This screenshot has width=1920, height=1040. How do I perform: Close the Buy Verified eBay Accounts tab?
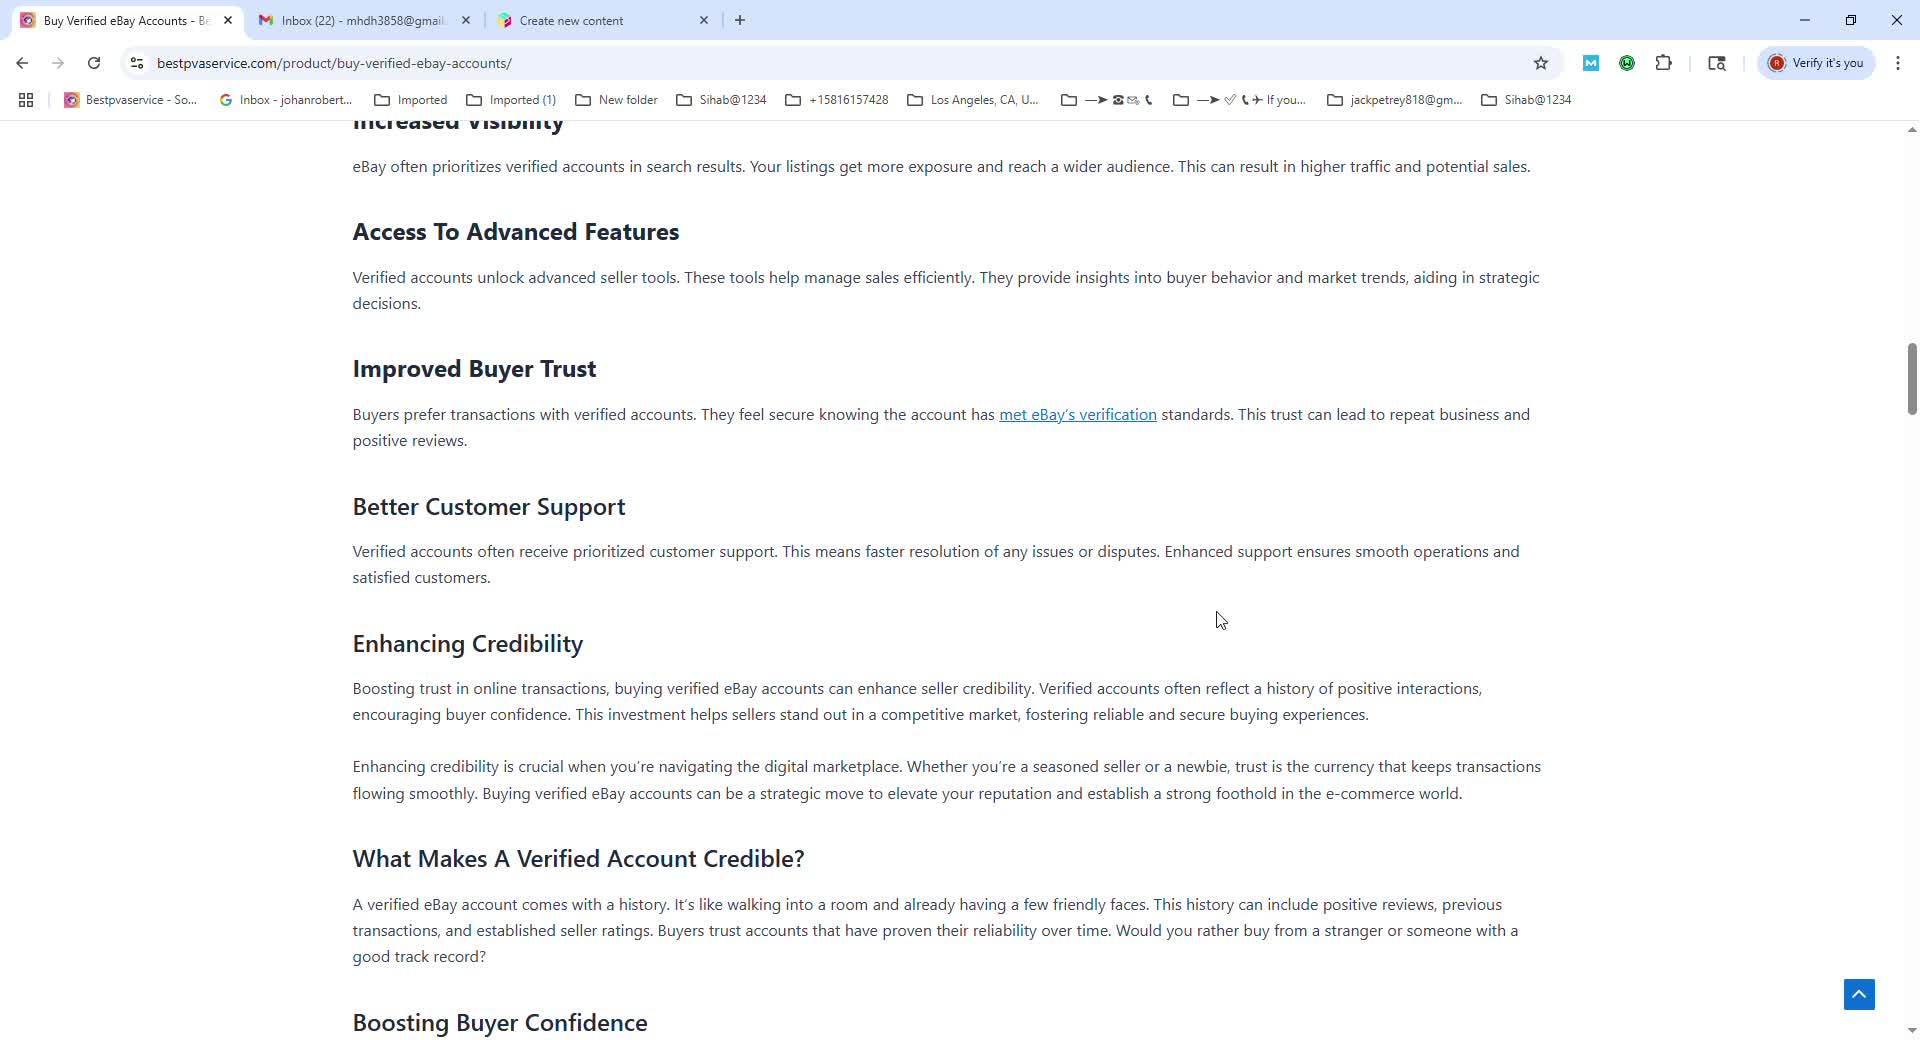point(228,20)
